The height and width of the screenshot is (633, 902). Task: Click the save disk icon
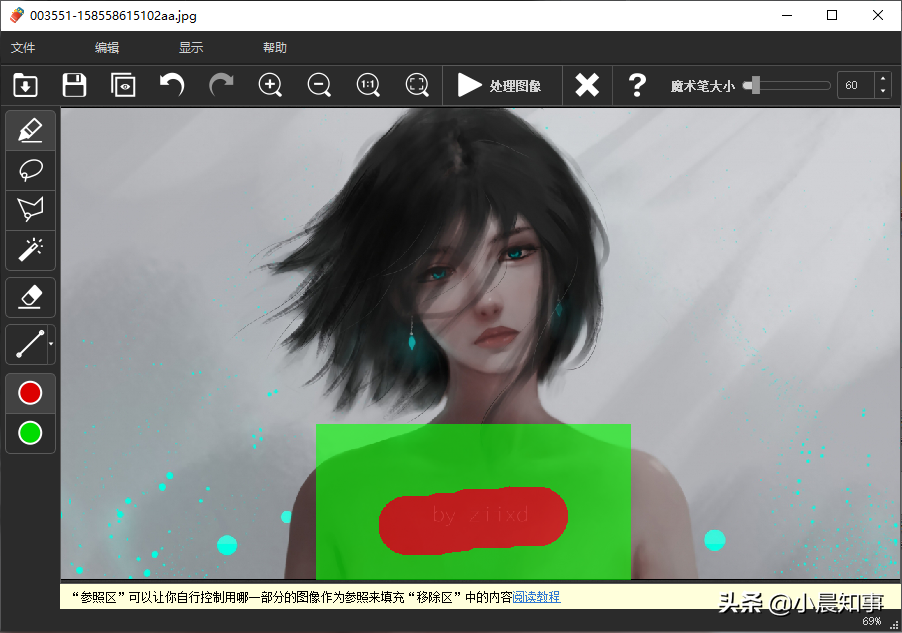(74, 85)
